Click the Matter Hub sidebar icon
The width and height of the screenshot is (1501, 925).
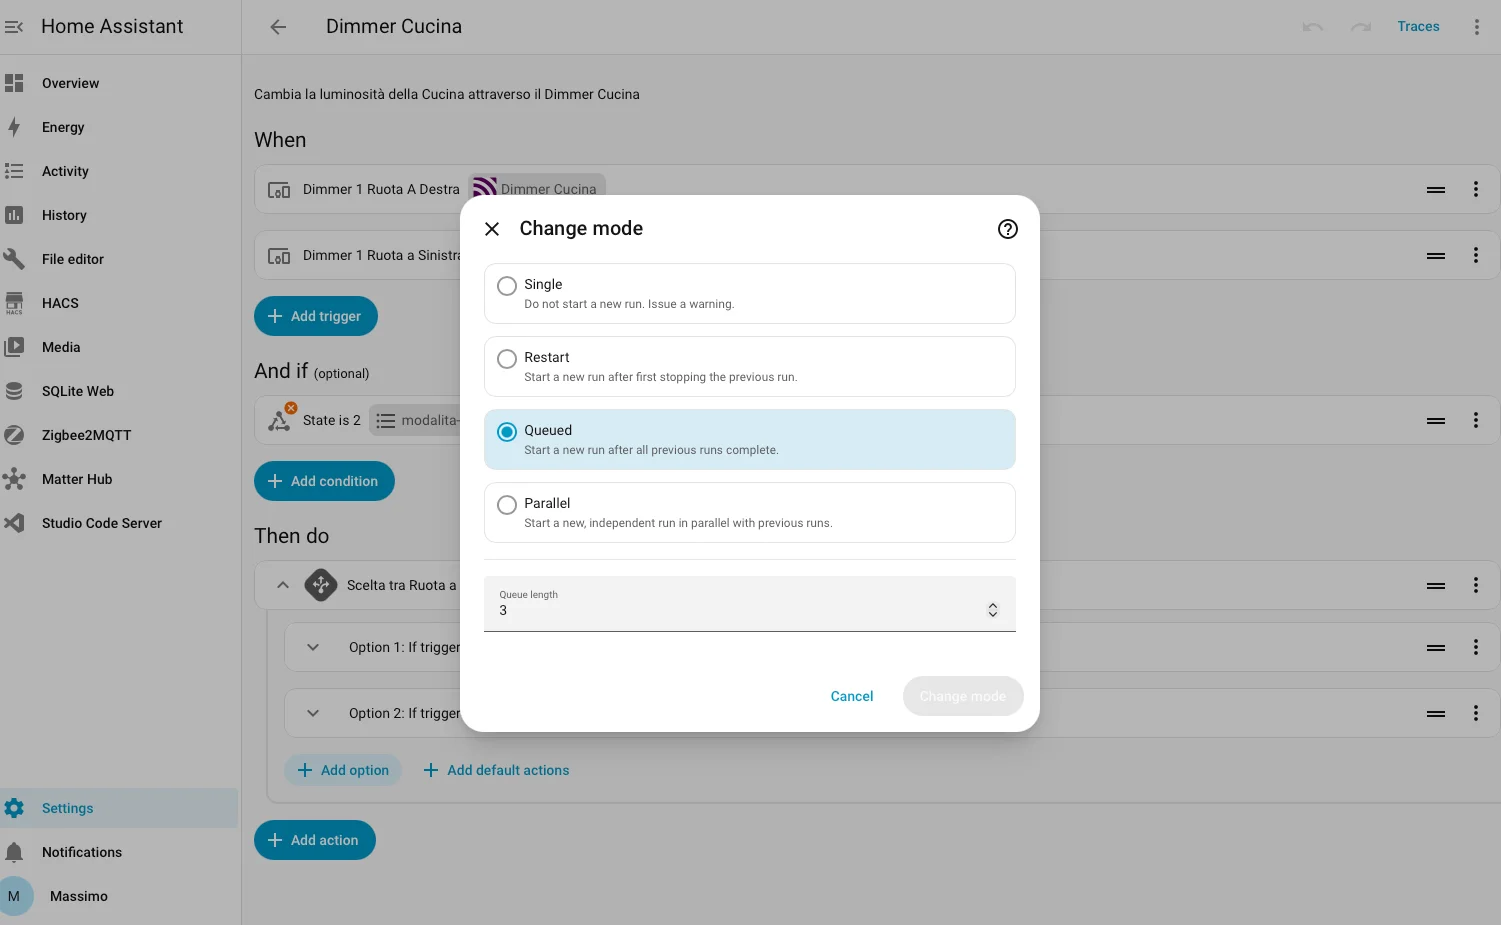14,479
